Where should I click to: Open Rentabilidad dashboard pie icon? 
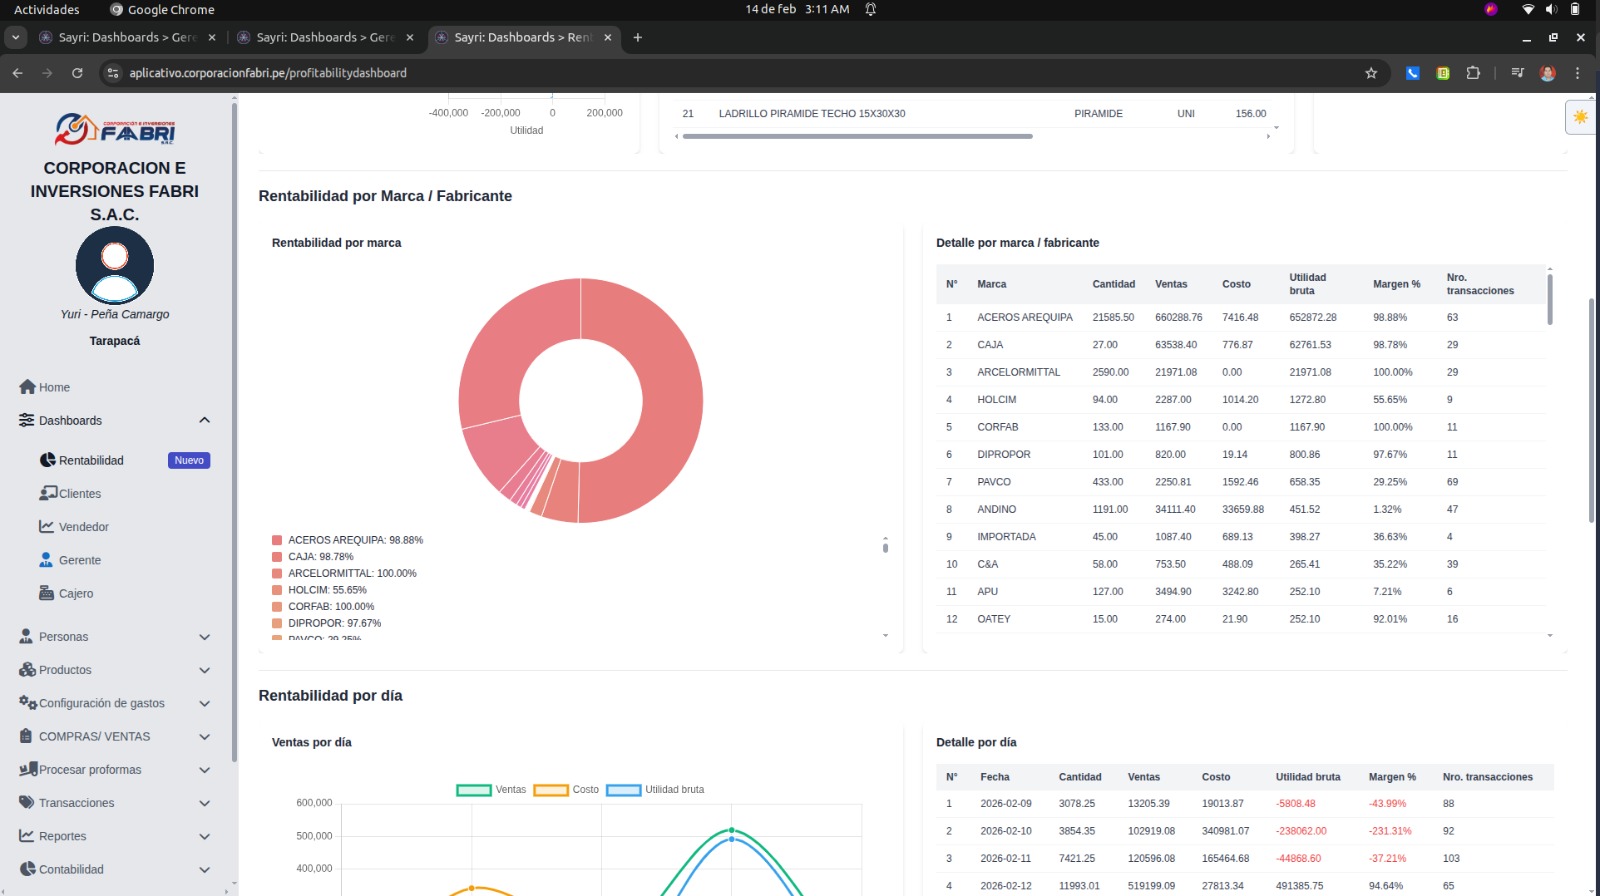click(x=47, y=460)
